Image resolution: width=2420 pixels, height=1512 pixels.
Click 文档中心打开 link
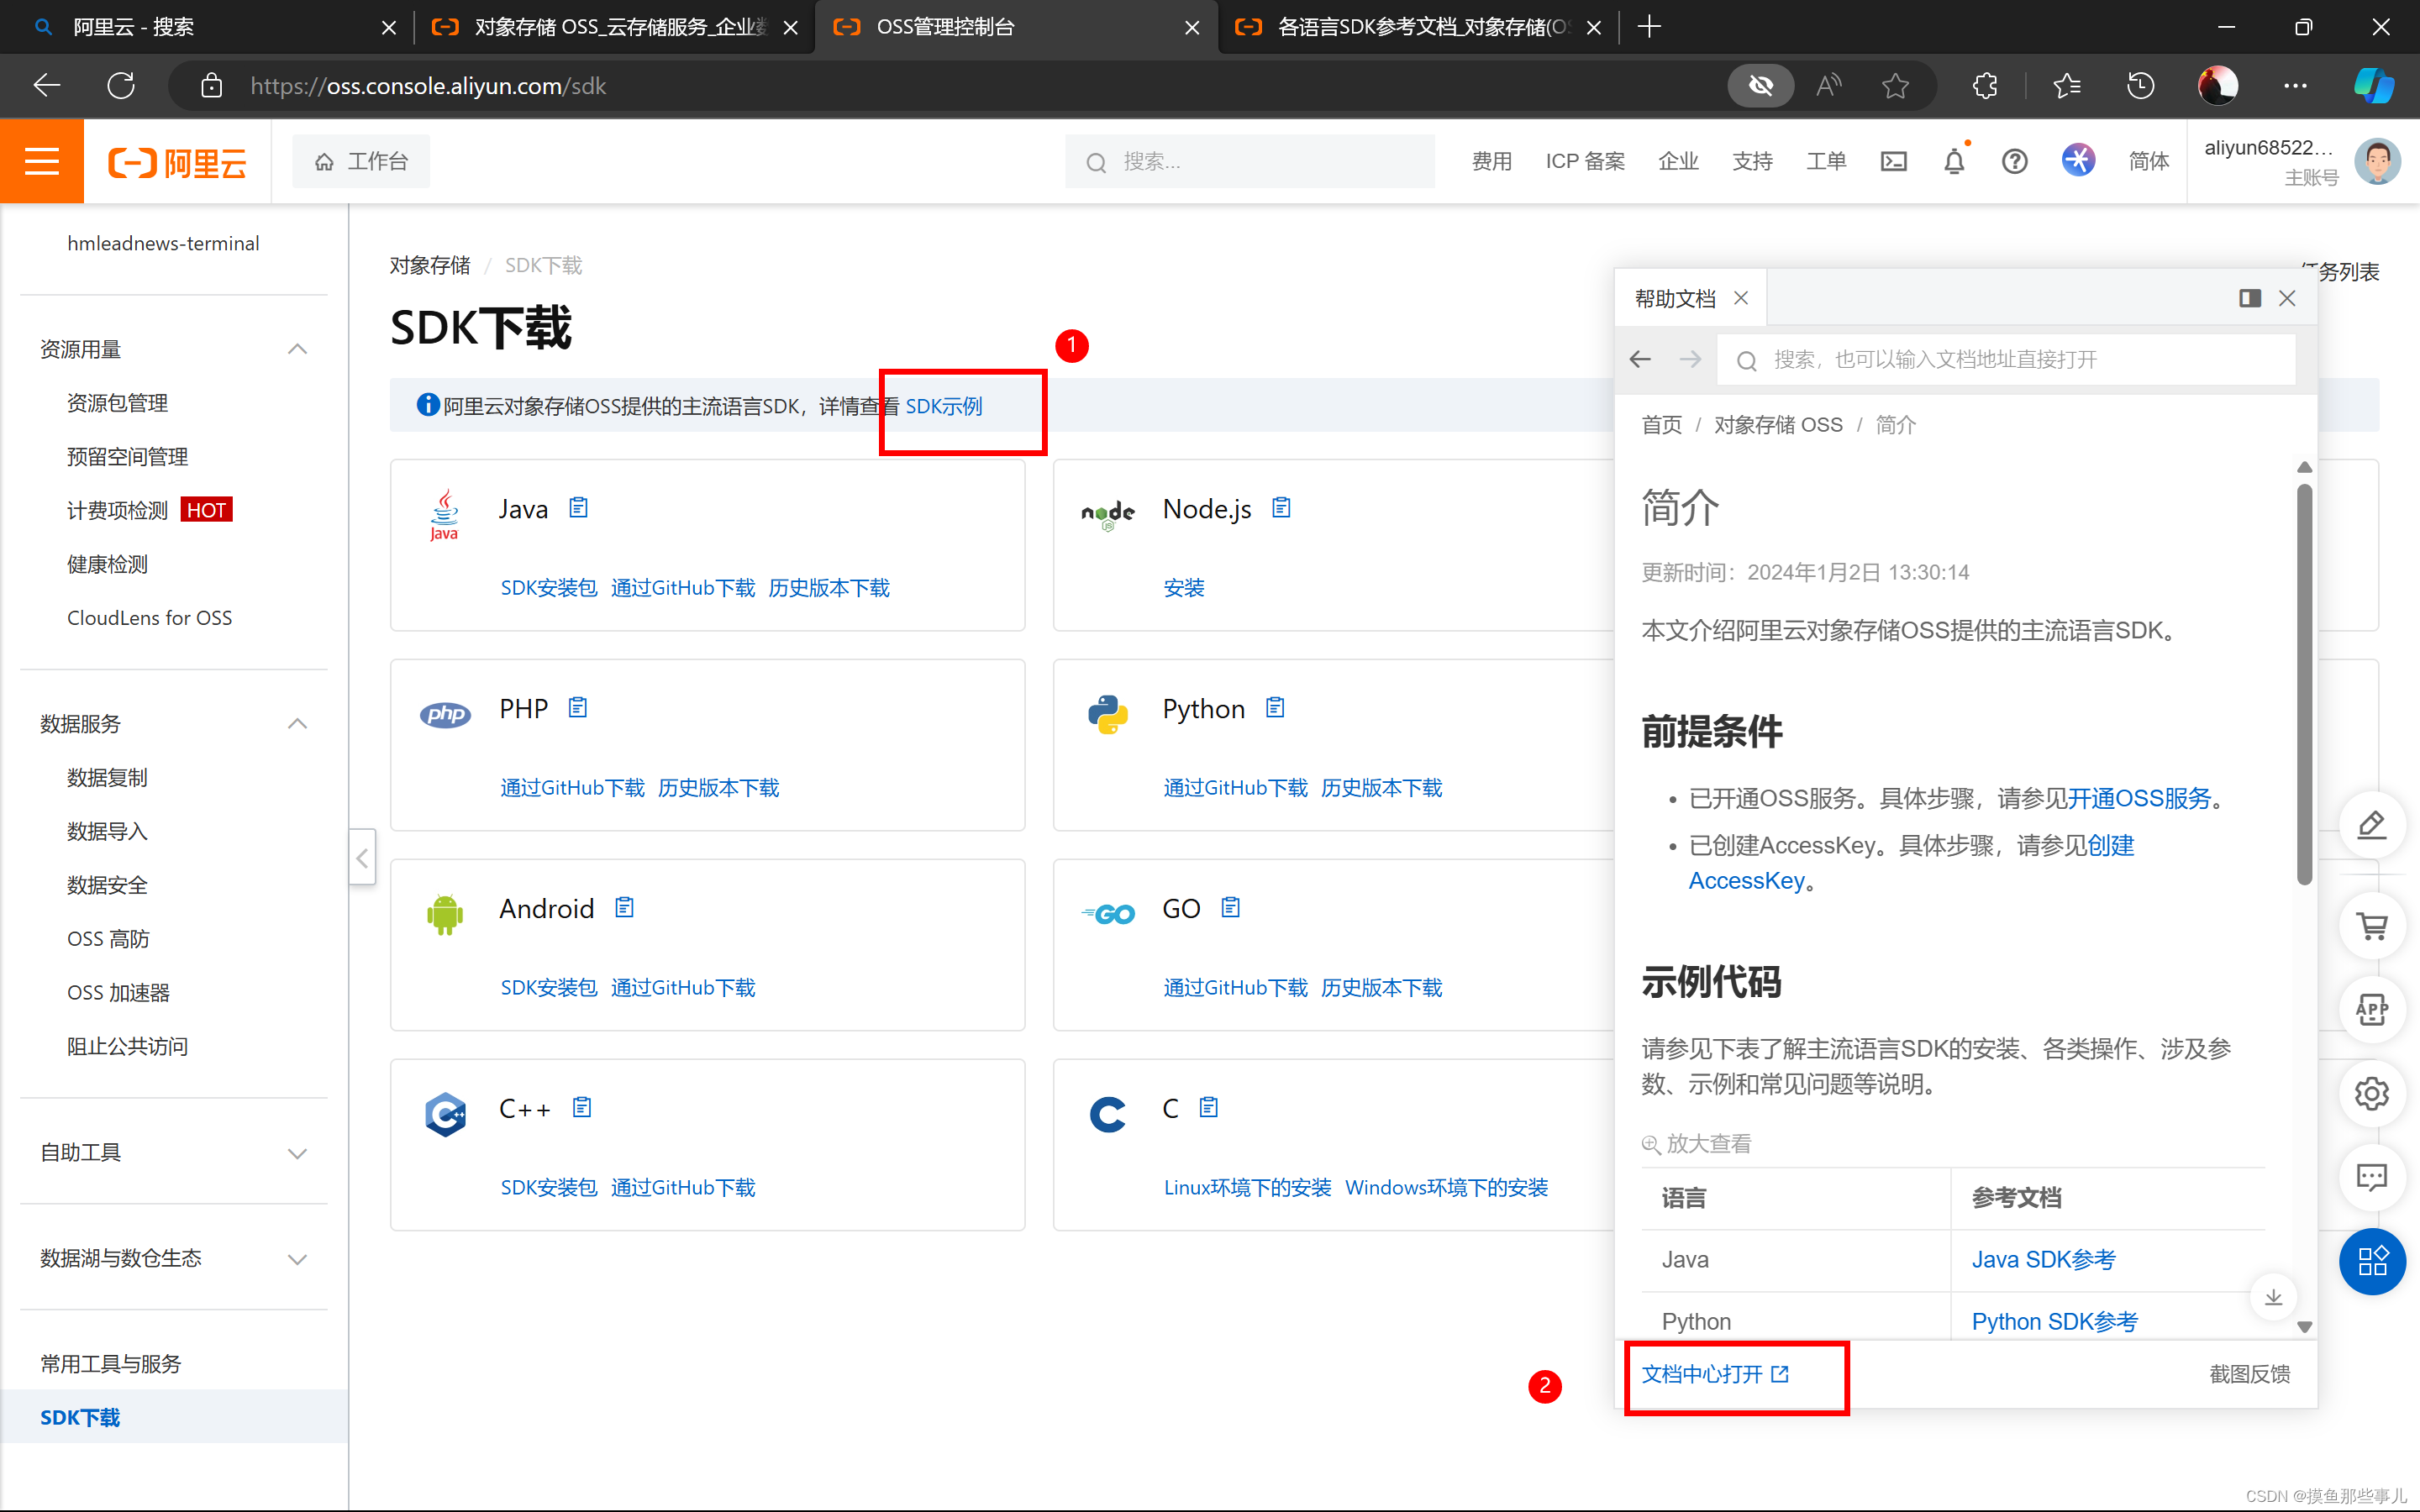click(x=1714, y=1374)
